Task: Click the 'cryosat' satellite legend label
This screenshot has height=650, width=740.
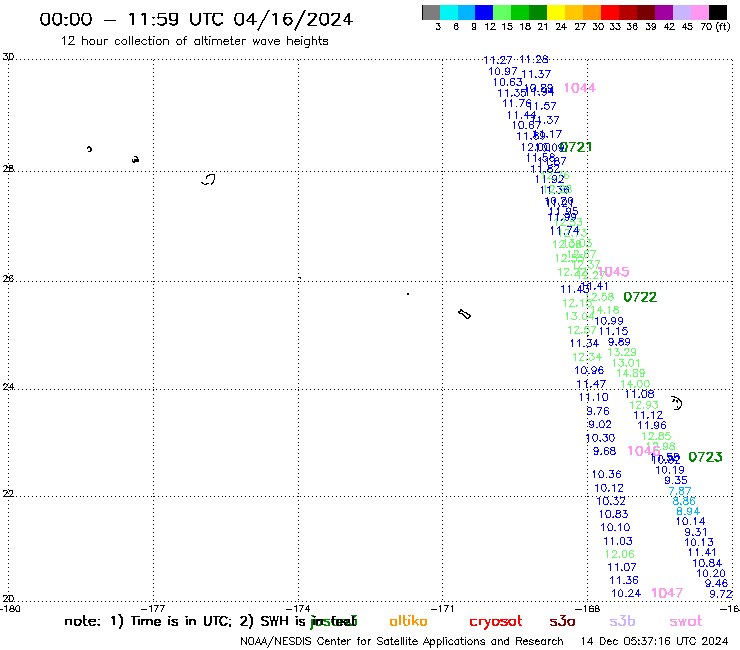Action: (x=496, y=622)
